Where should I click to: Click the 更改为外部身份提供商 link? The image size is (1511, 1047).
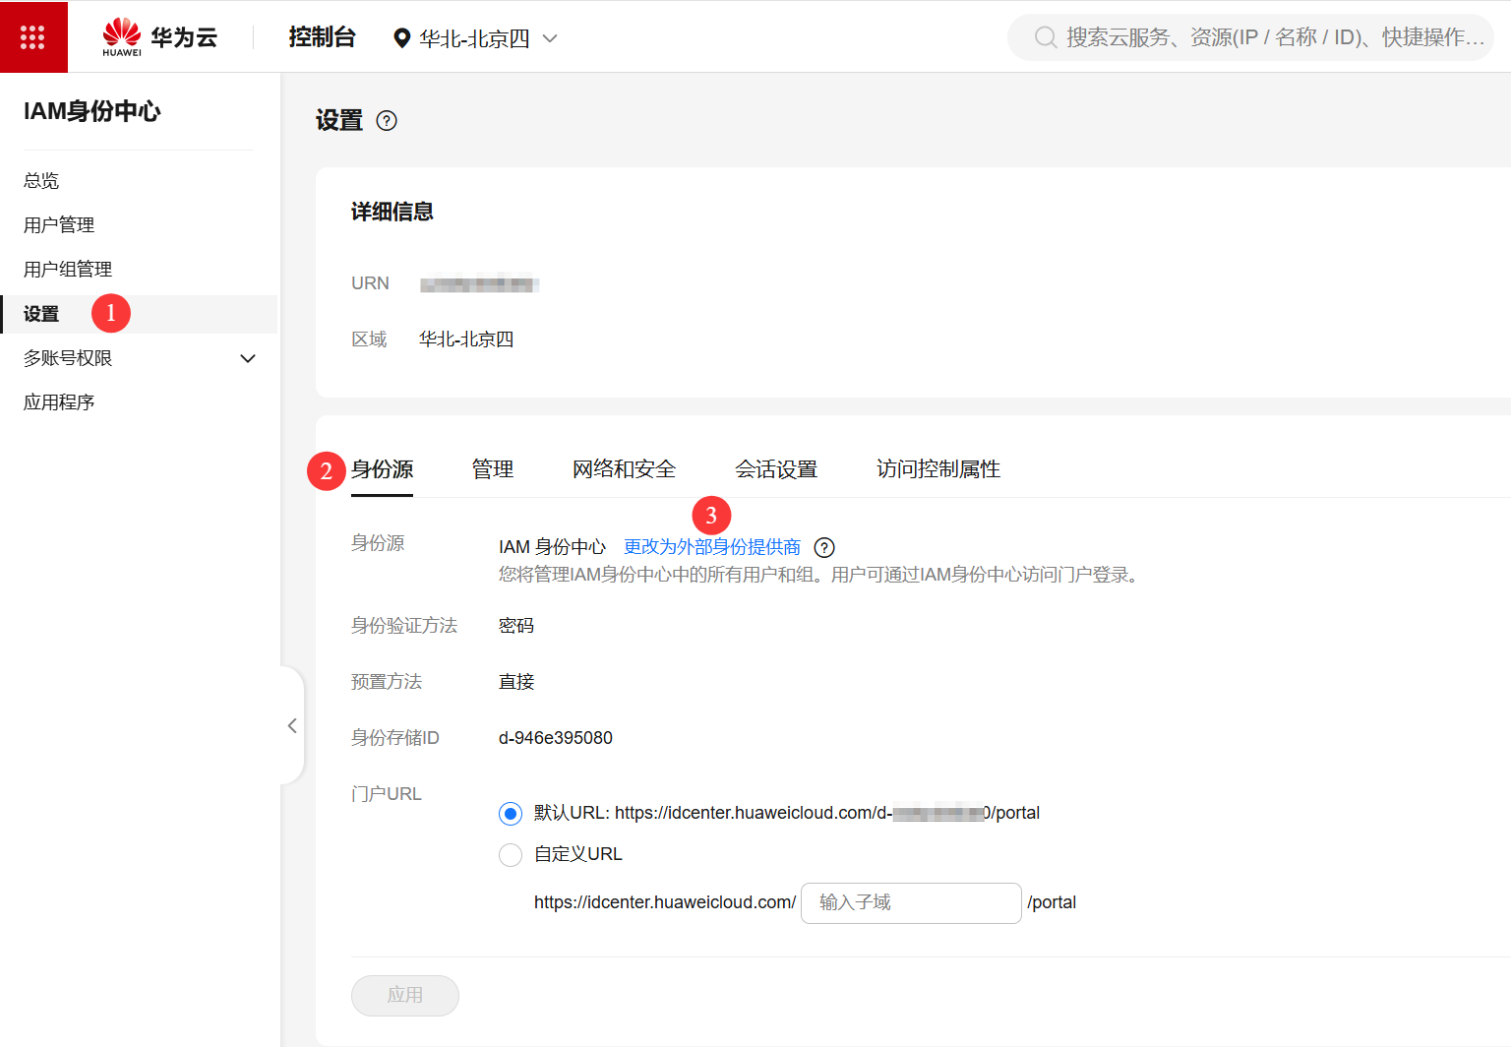tap(712, 547)
